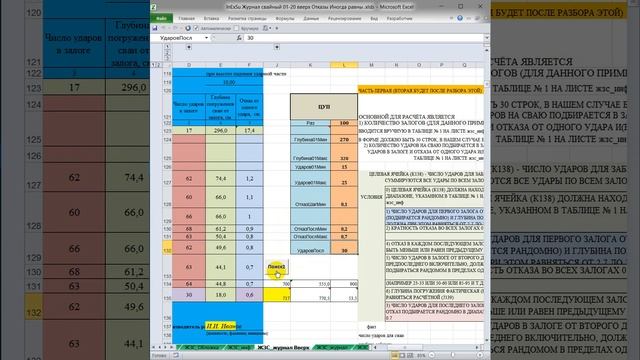640x360 pixels.
Task: Open the Формулы ribbon tab
Action: pyautogui.click(x=285, y=18)
